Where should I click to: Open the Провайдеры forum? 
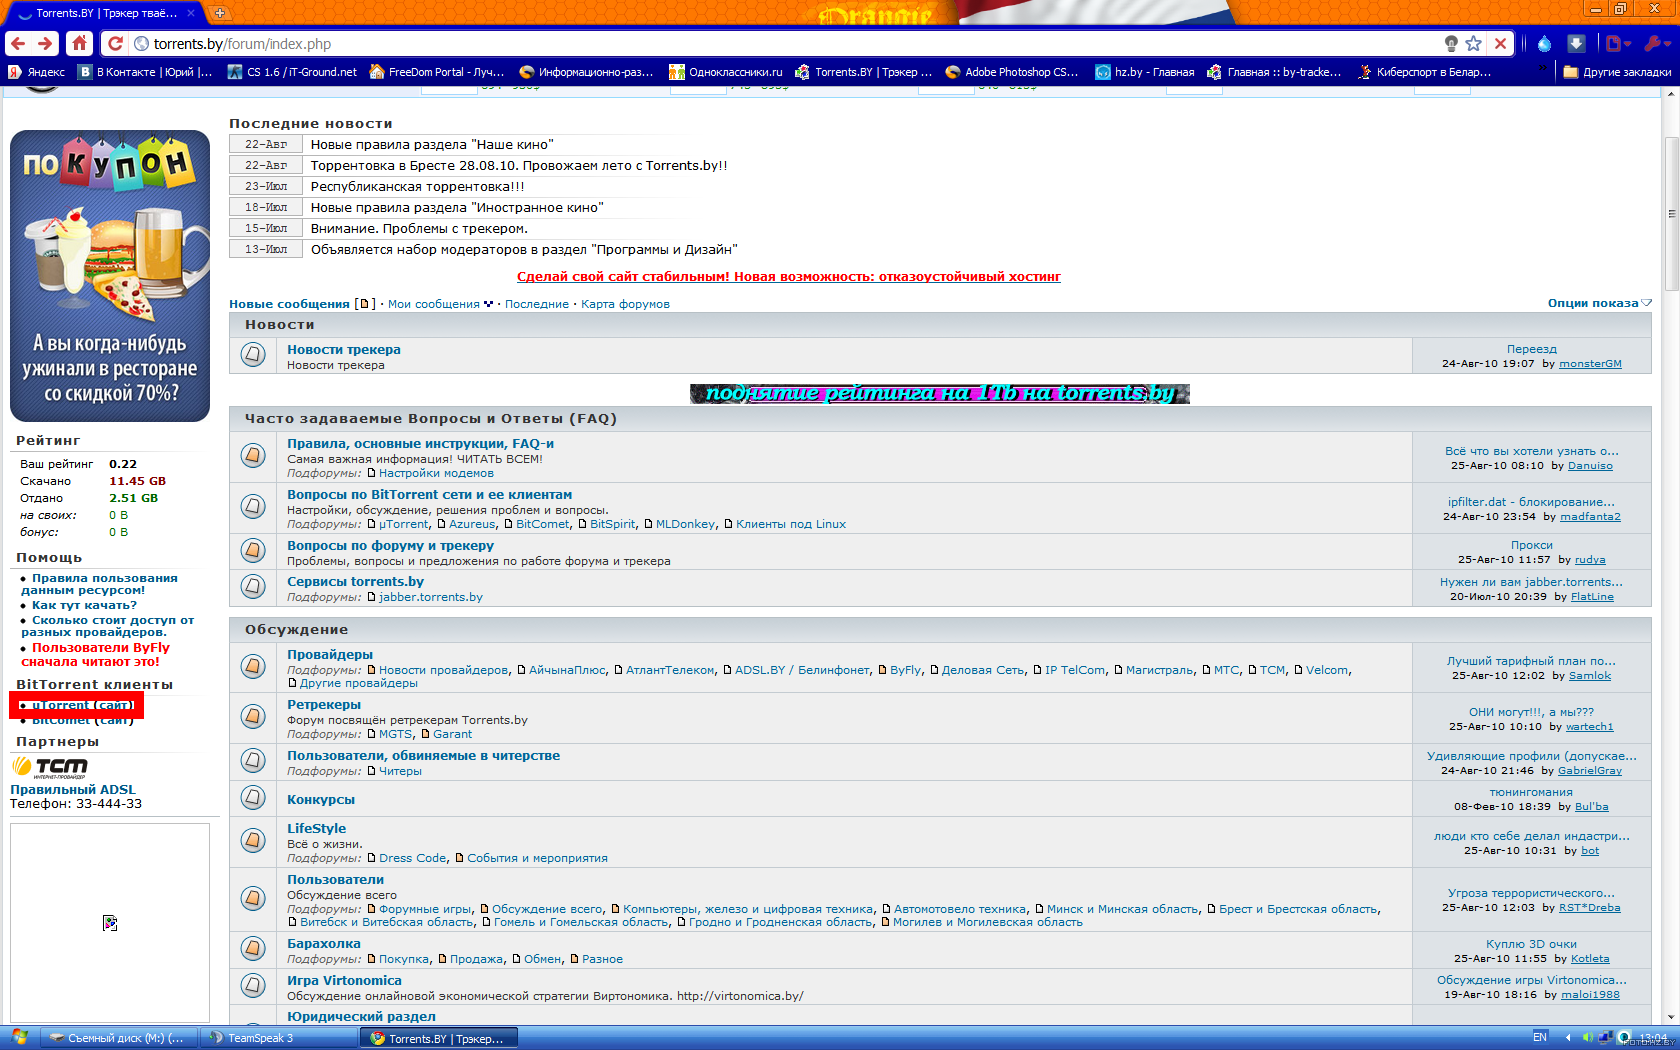[330, 654]
